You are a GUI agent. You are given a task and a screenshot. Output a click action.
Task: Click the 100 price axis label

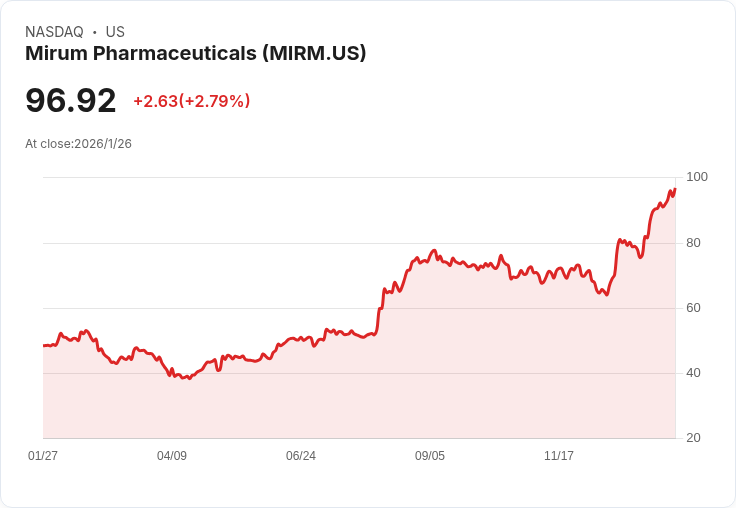[x=697, y=177]
